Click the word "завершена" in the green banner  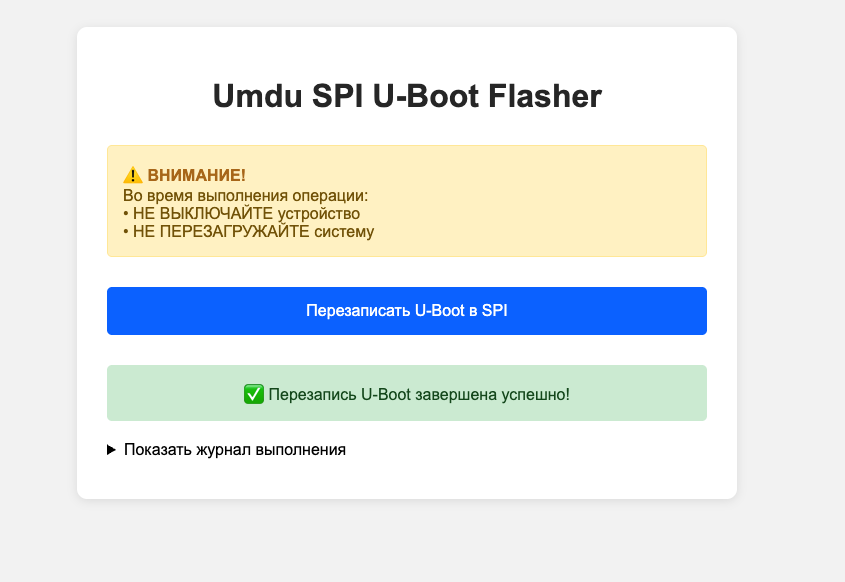465,394
